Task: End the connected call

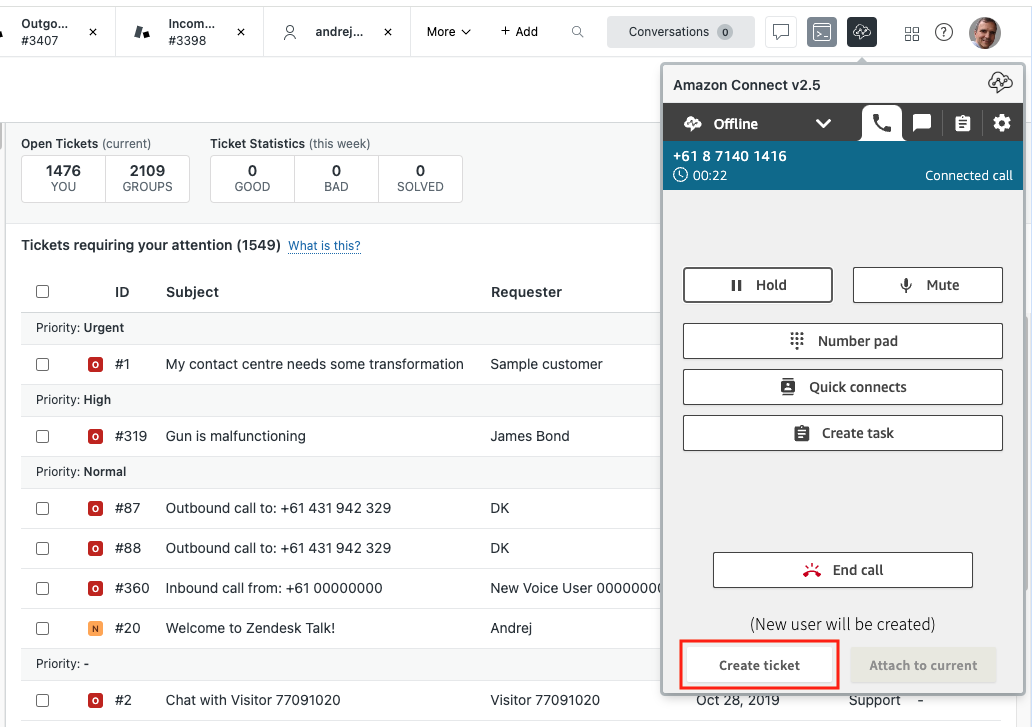Action: tap(842, 570)
